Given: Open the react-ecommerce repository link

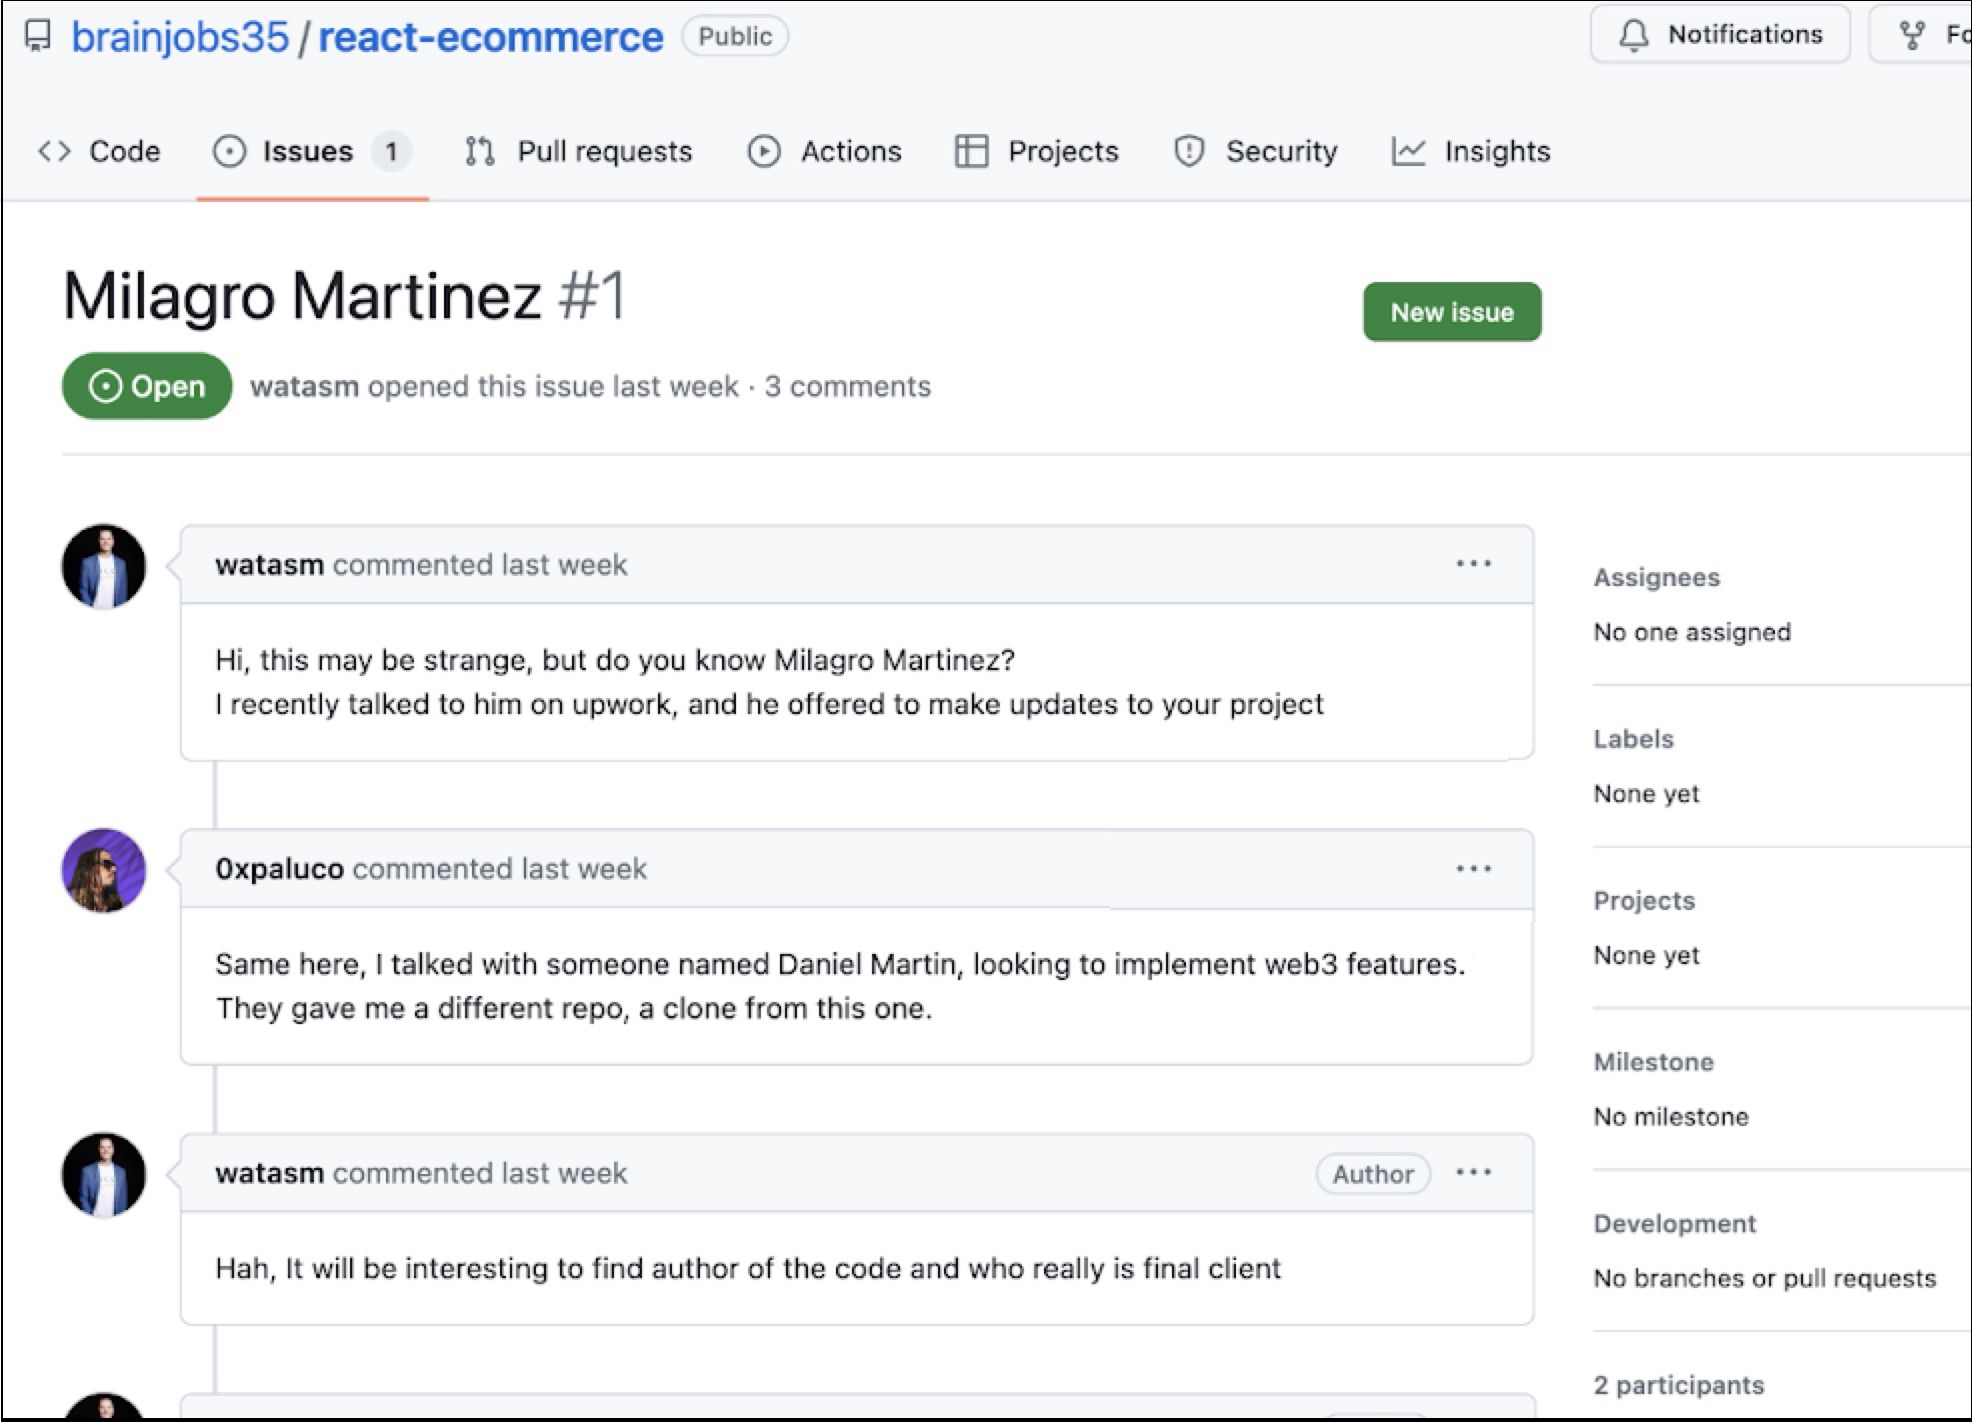Looking at the screenshot, I should click(490, 37).
